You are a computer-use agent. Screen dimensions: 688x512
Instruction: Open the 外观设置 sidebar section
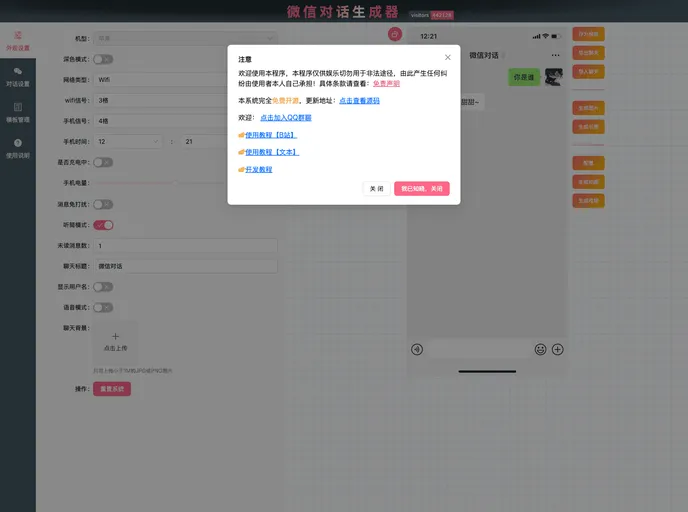tap(18, 41)
